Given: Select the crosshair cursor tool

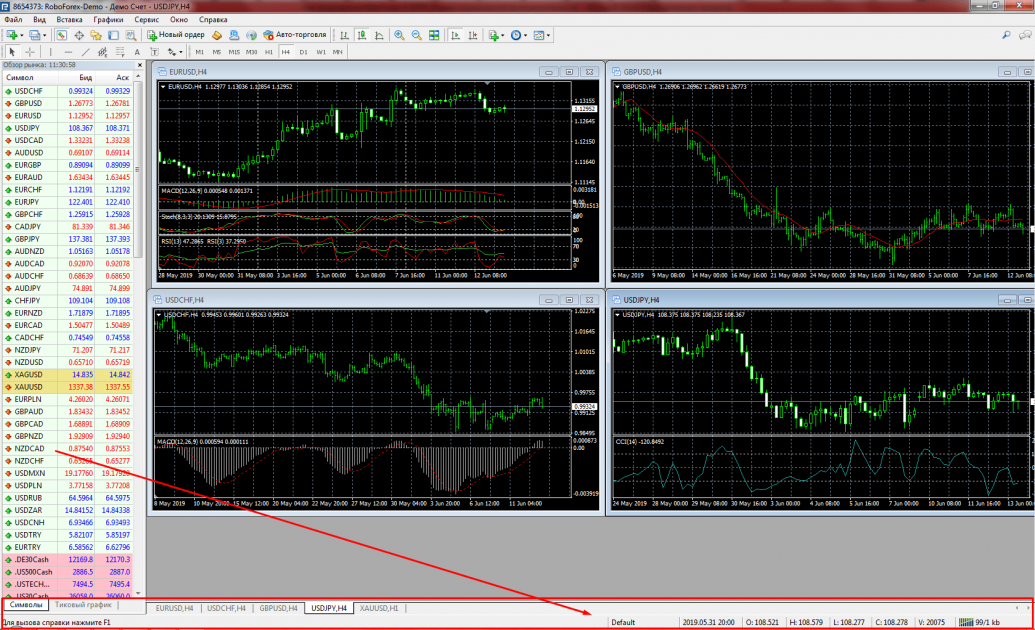Looking at the screenshot, I should click(x=30, y=51).
